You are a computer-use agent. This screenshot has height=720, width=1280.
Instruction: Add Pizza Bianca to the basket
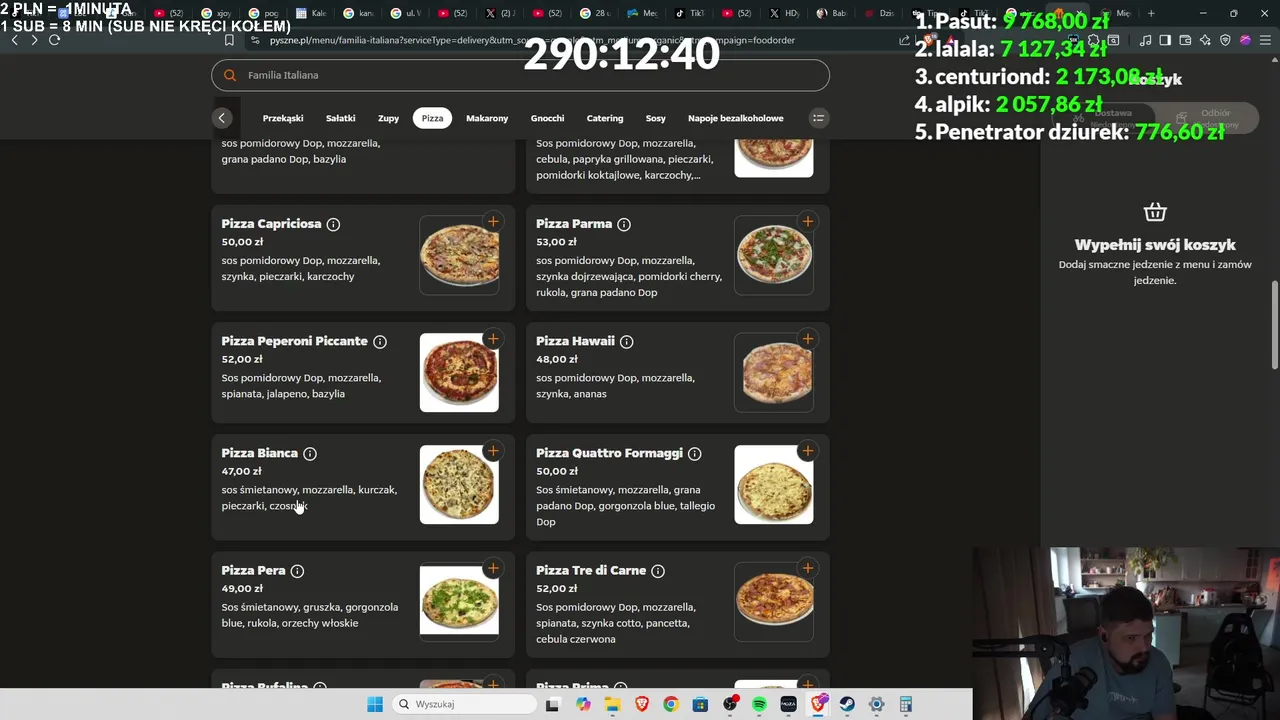(x=493, y=451)
